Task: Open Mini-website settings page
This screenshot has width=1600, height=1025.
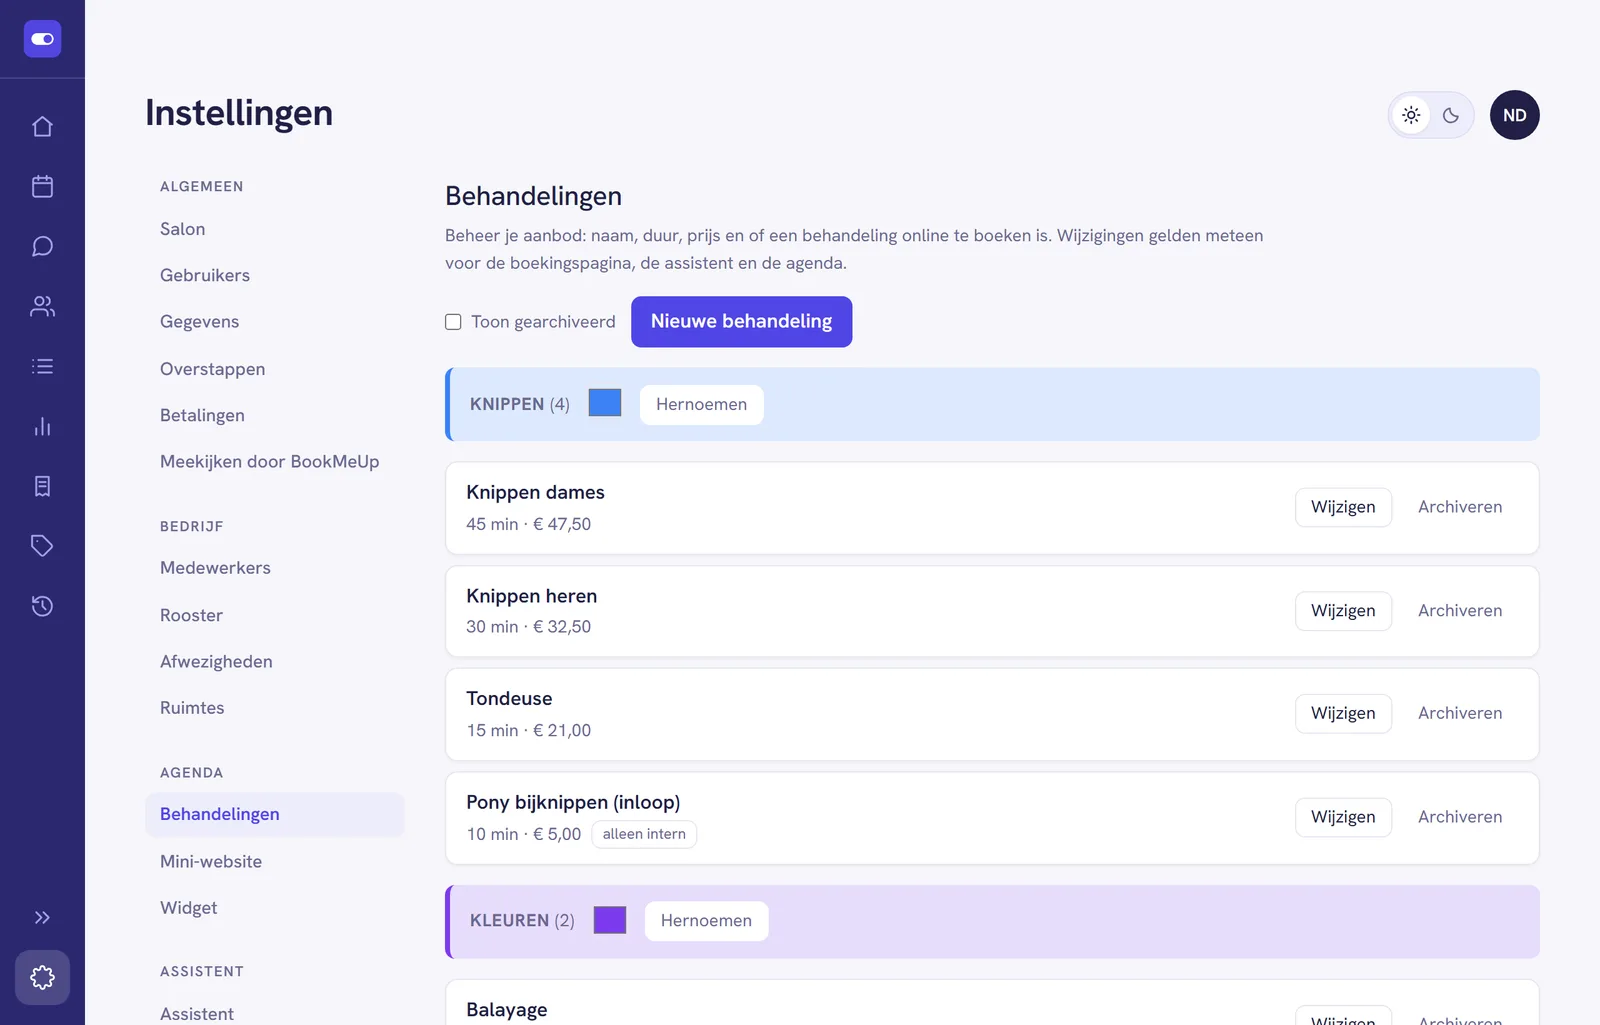Action: [x=275, y=861]
